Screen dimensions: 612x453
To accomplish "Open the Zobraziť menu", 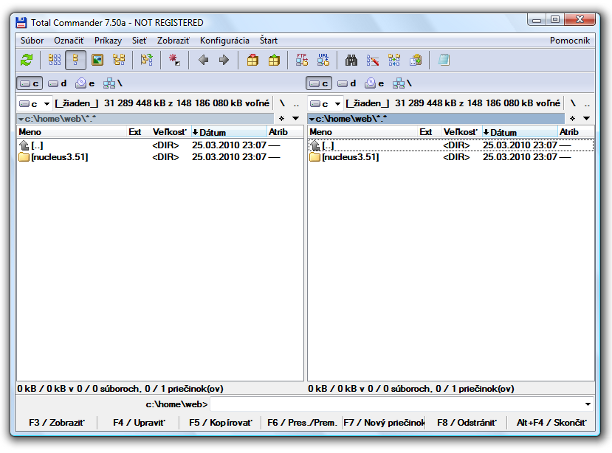I will [x=173, y=41].
